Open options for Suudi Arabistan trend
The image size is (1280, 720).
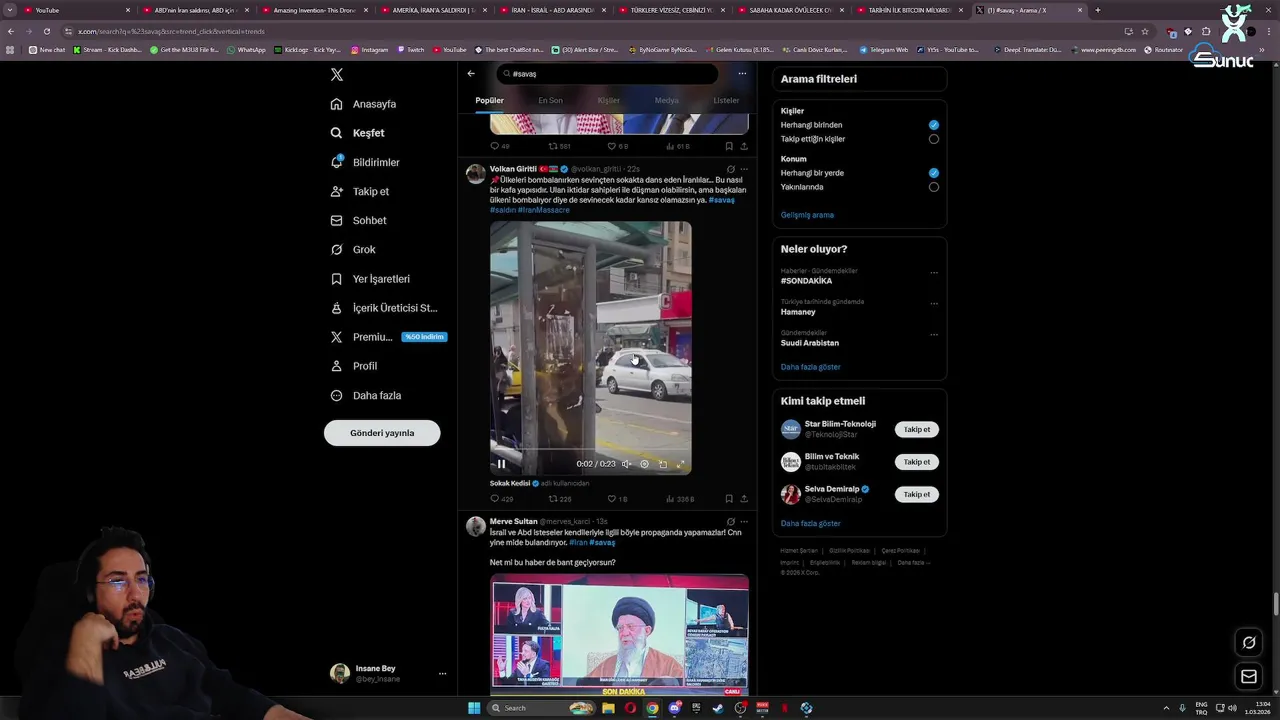[934, 334]
